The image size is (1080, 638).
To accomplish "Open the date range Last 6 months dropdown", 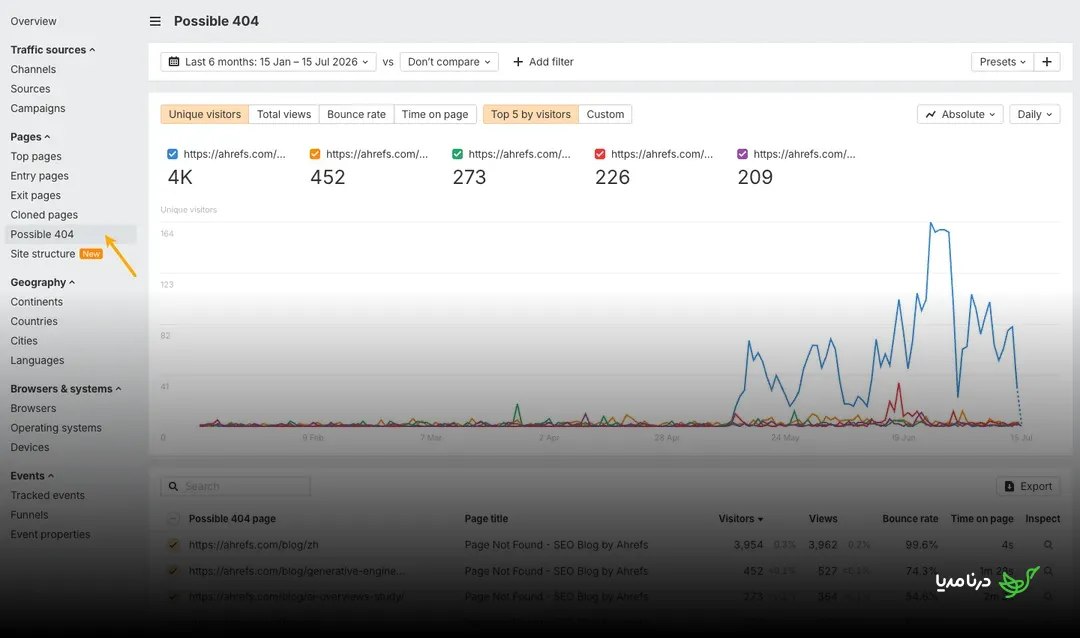I will pos(269,62).
